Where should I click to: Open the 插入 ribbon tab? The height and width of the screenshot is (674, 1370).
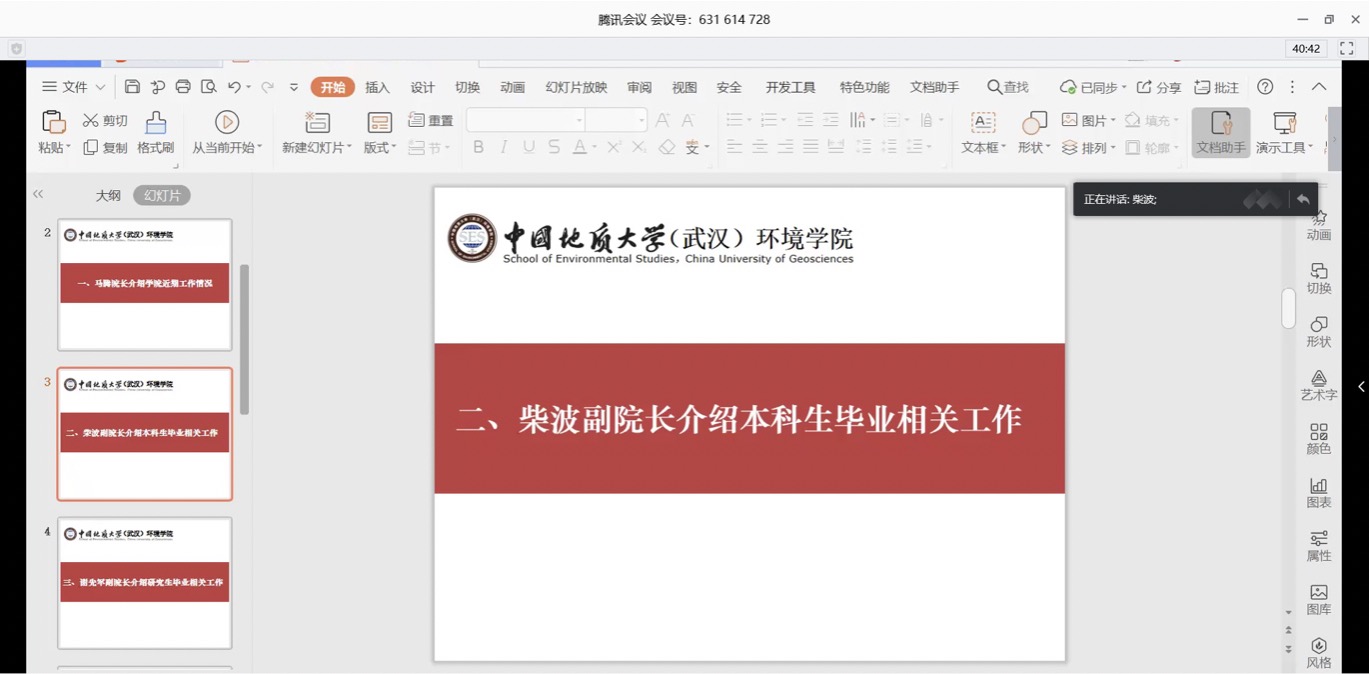tap(377, 88)
